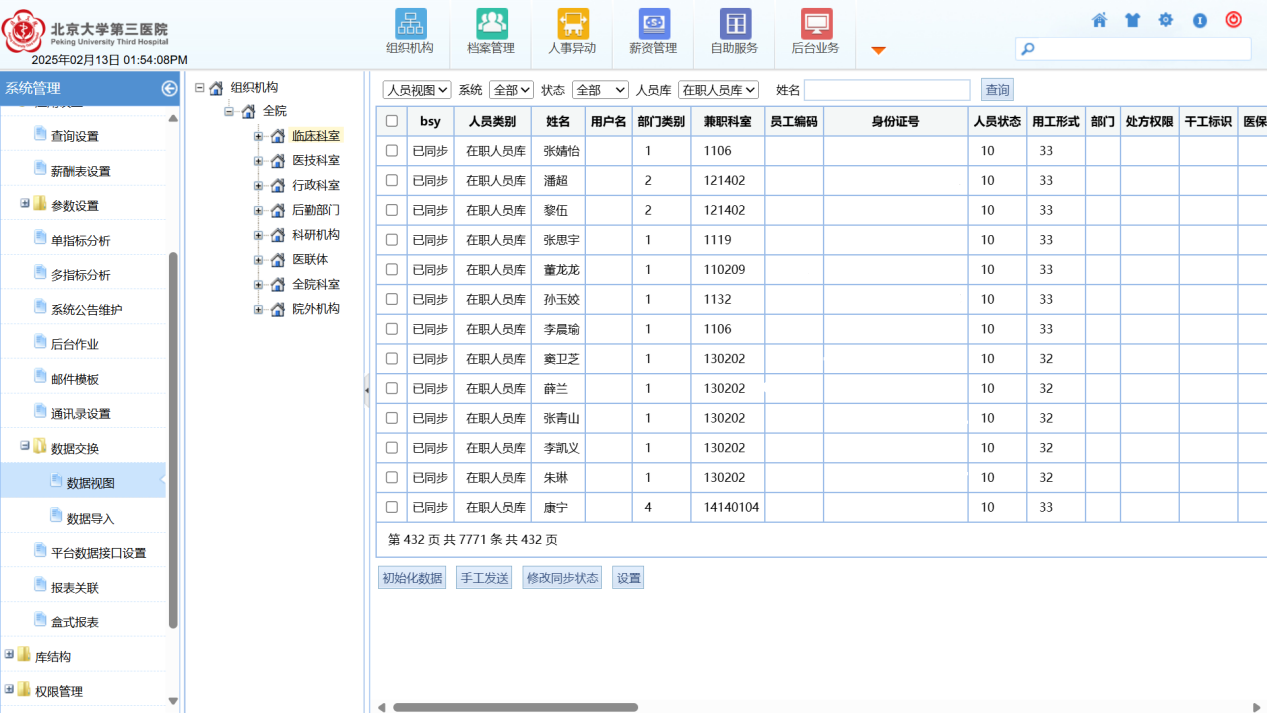This screenshot has height=713, width=1267.
Task: Expand the 临床科室 tree node
Action: click(259, 136)
